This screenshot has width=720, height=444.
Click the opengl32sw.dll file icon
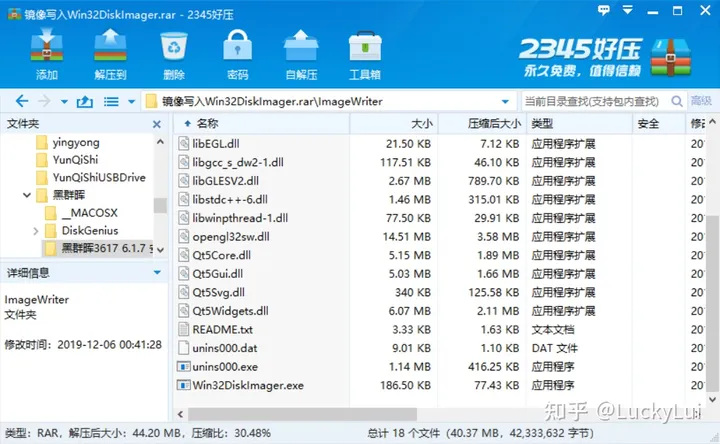[x=184, y=236]
